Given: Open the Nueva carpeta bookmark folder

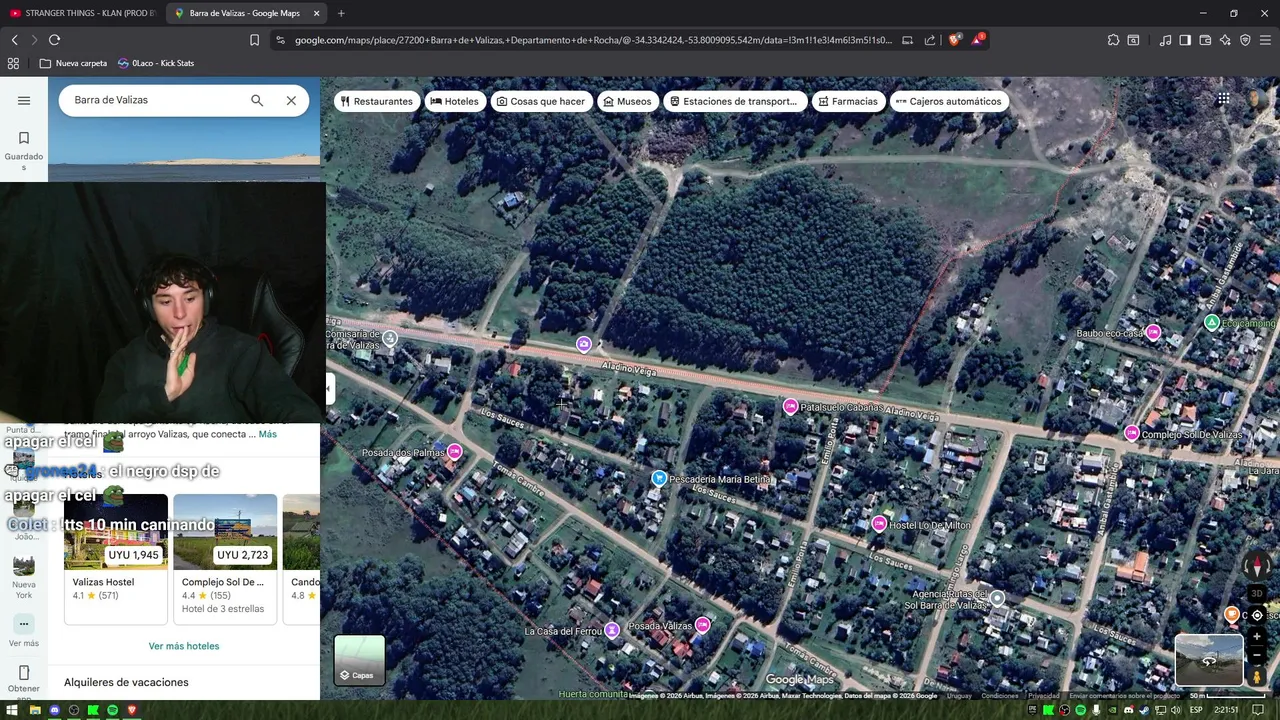Looking at the screenshot, I should click(73, 63).
